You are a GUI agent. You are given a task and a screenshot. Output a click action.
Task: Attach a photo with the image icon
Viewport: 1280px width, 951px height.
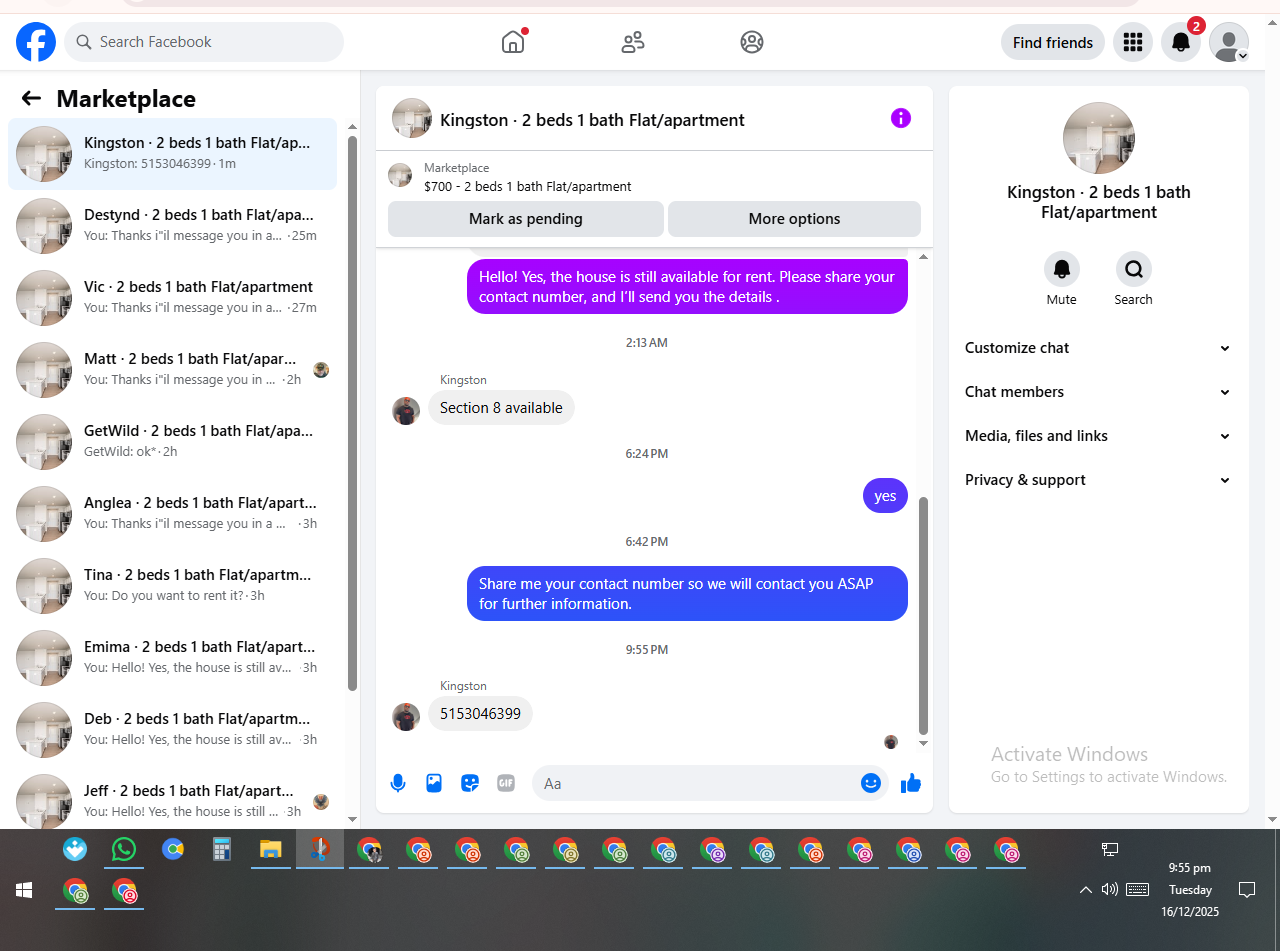pyautogui.click(x=434, y=783)
